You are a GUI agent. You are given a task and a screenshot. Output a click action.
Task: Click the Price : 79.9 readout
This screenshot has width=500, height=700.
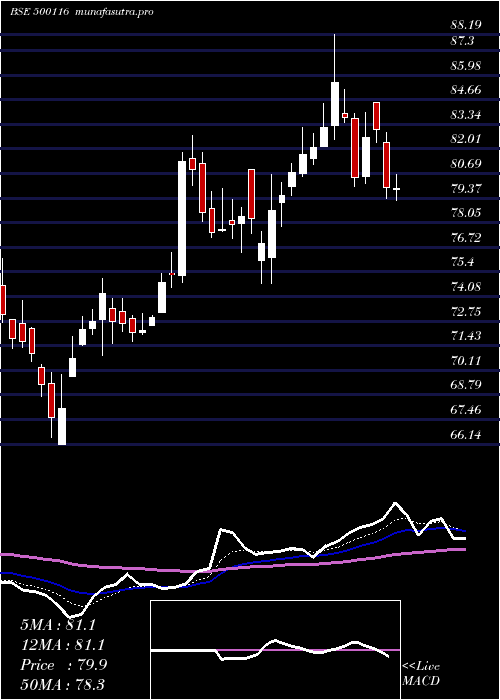click(64, 665)
